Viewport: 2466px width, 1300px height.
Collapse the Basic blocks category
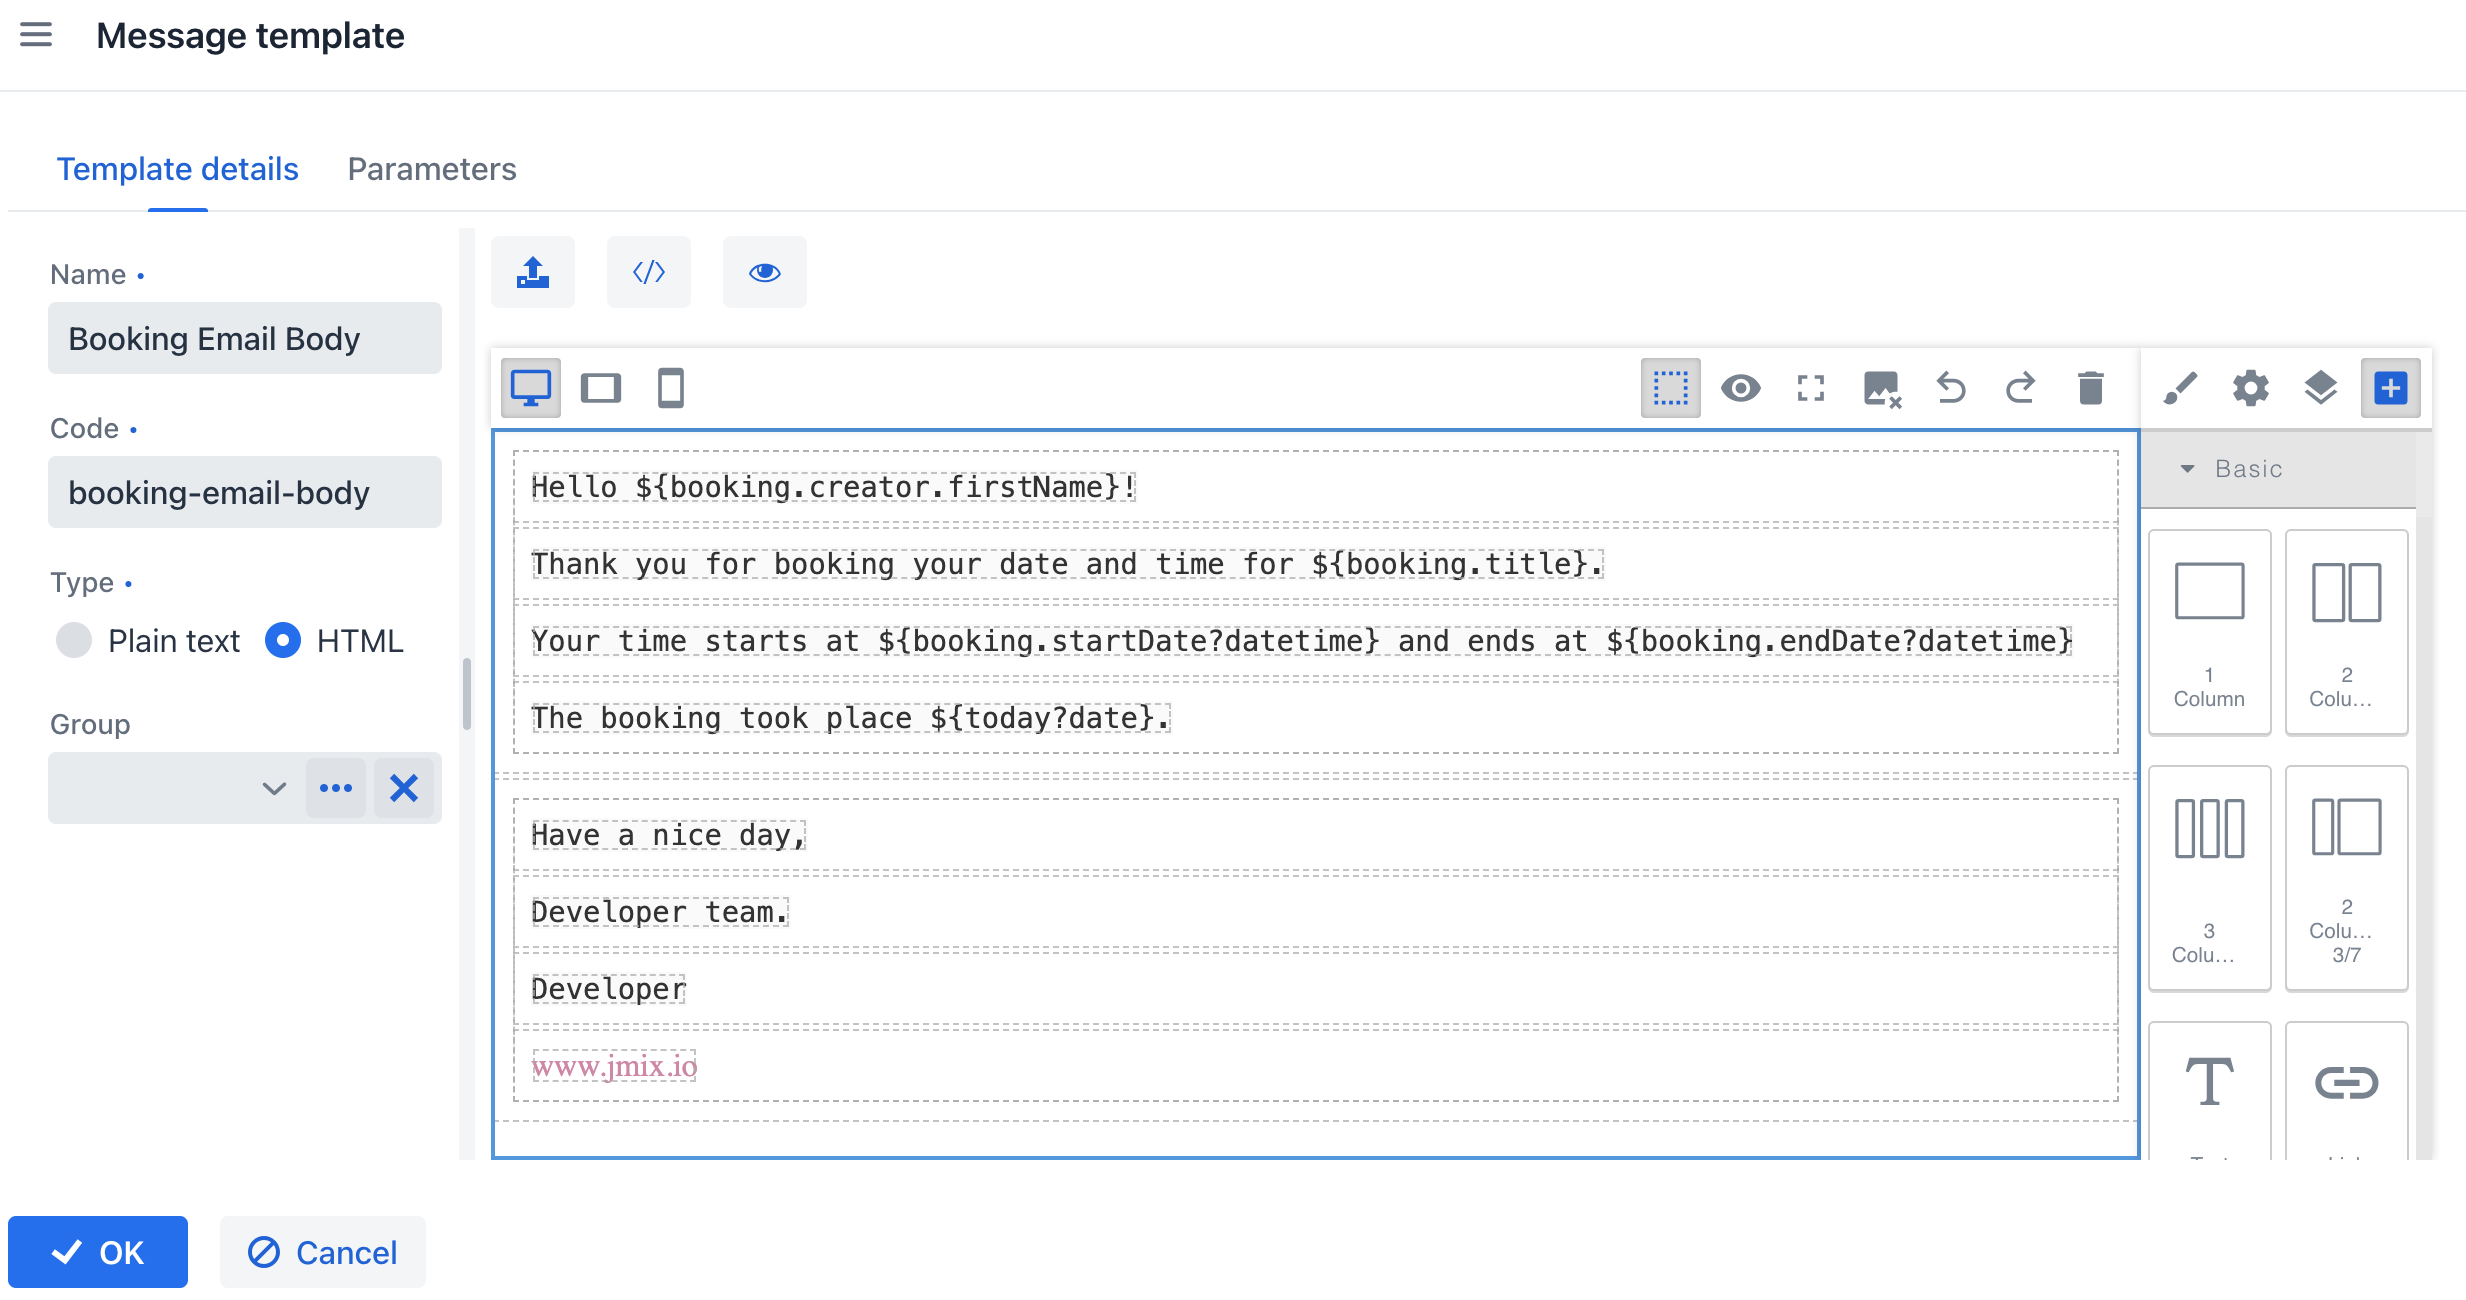click(x=2278, y=469)
